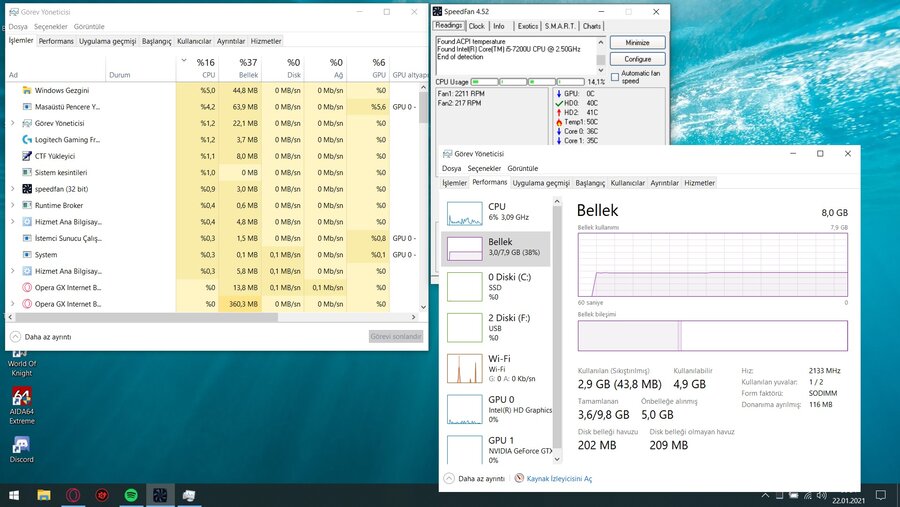Collapse processes window with Daha az ayrıntı
This screenshot has width=900, height=507.
[41, 337]
